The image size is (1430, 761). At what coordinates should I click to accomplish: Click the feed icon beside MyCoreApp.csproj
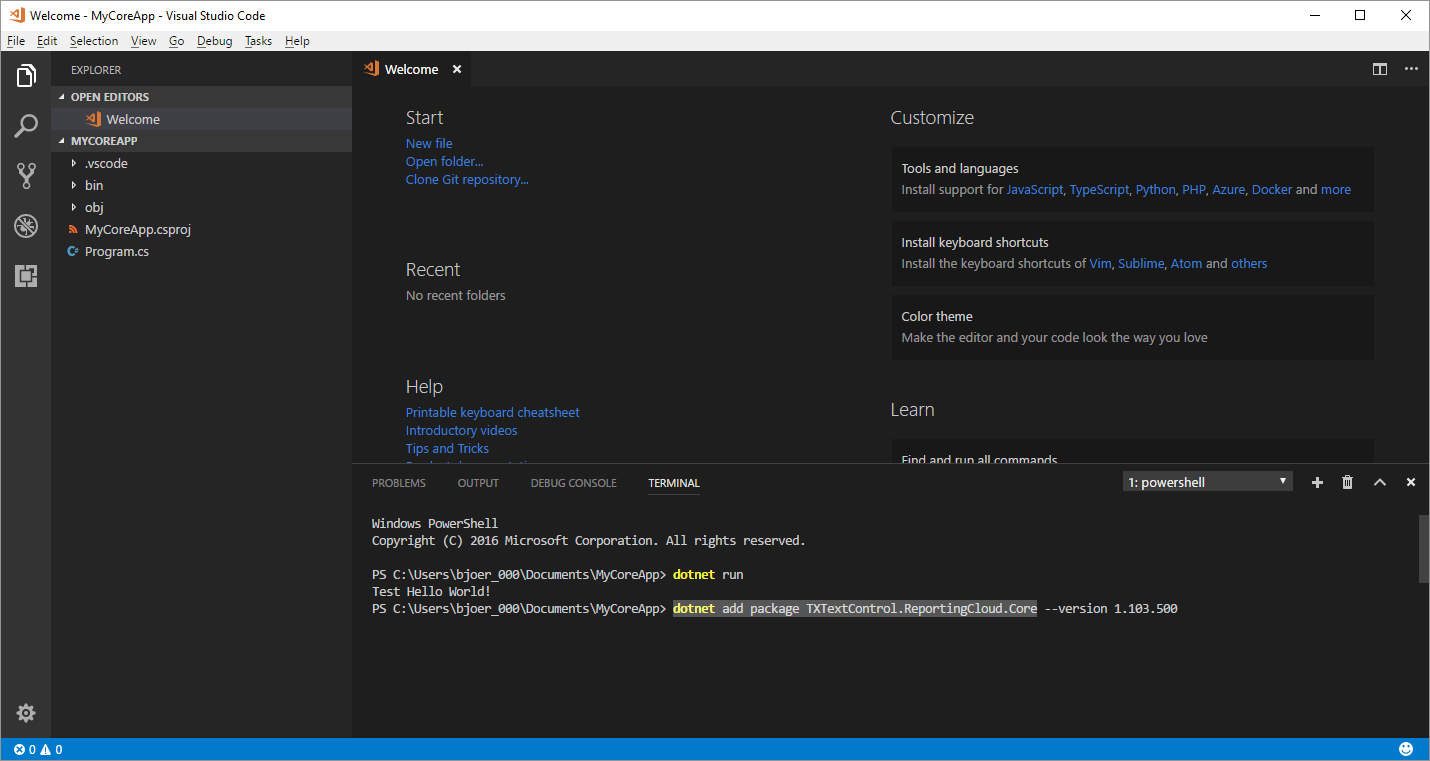(73, 229)
